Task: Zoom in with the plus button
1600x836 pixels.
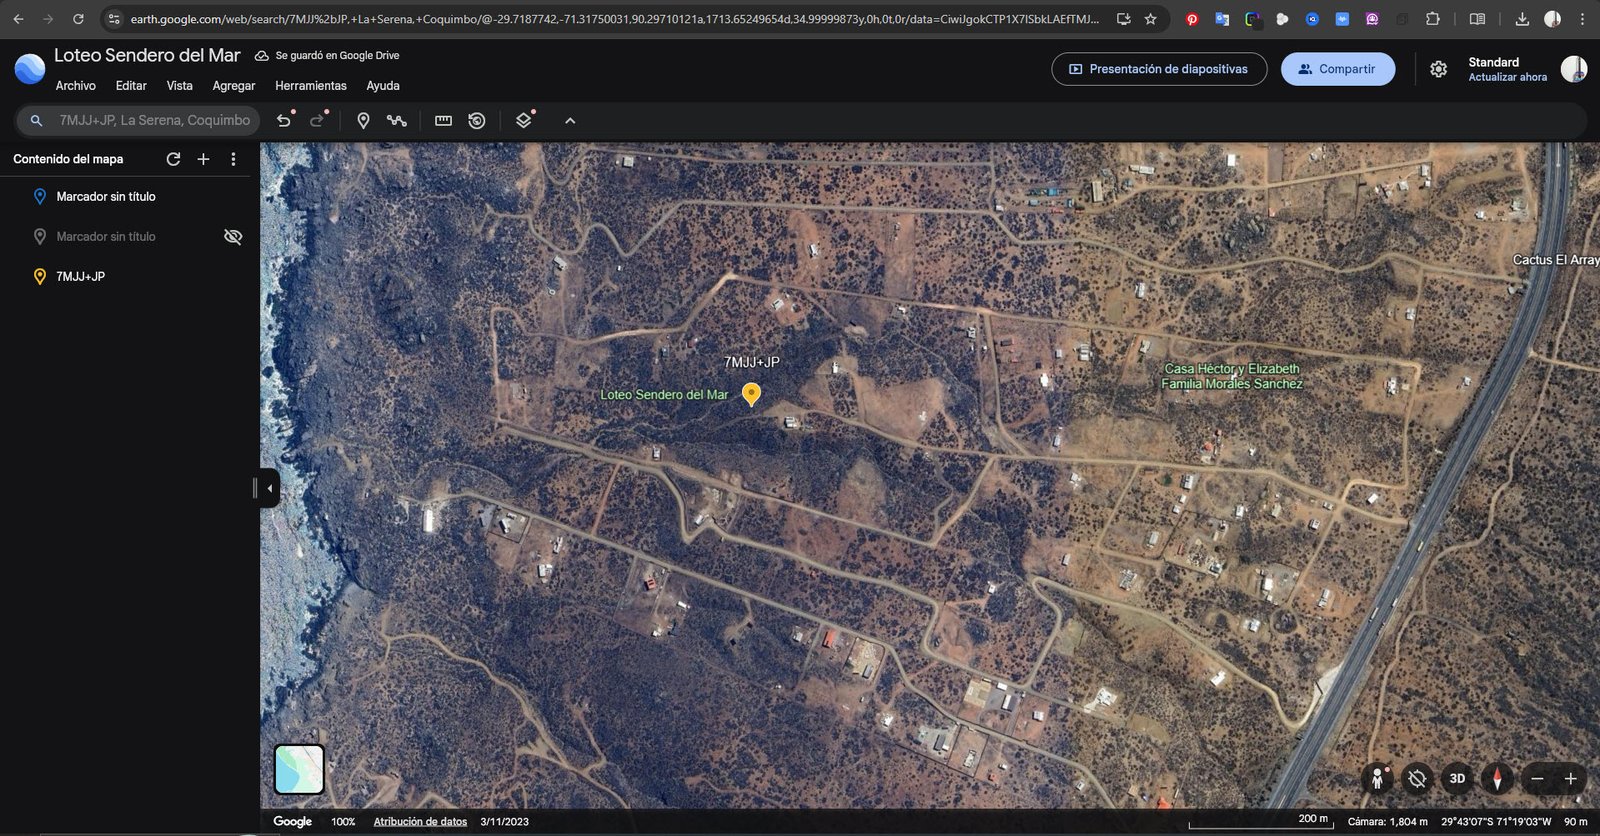Action: point(1570,778)
